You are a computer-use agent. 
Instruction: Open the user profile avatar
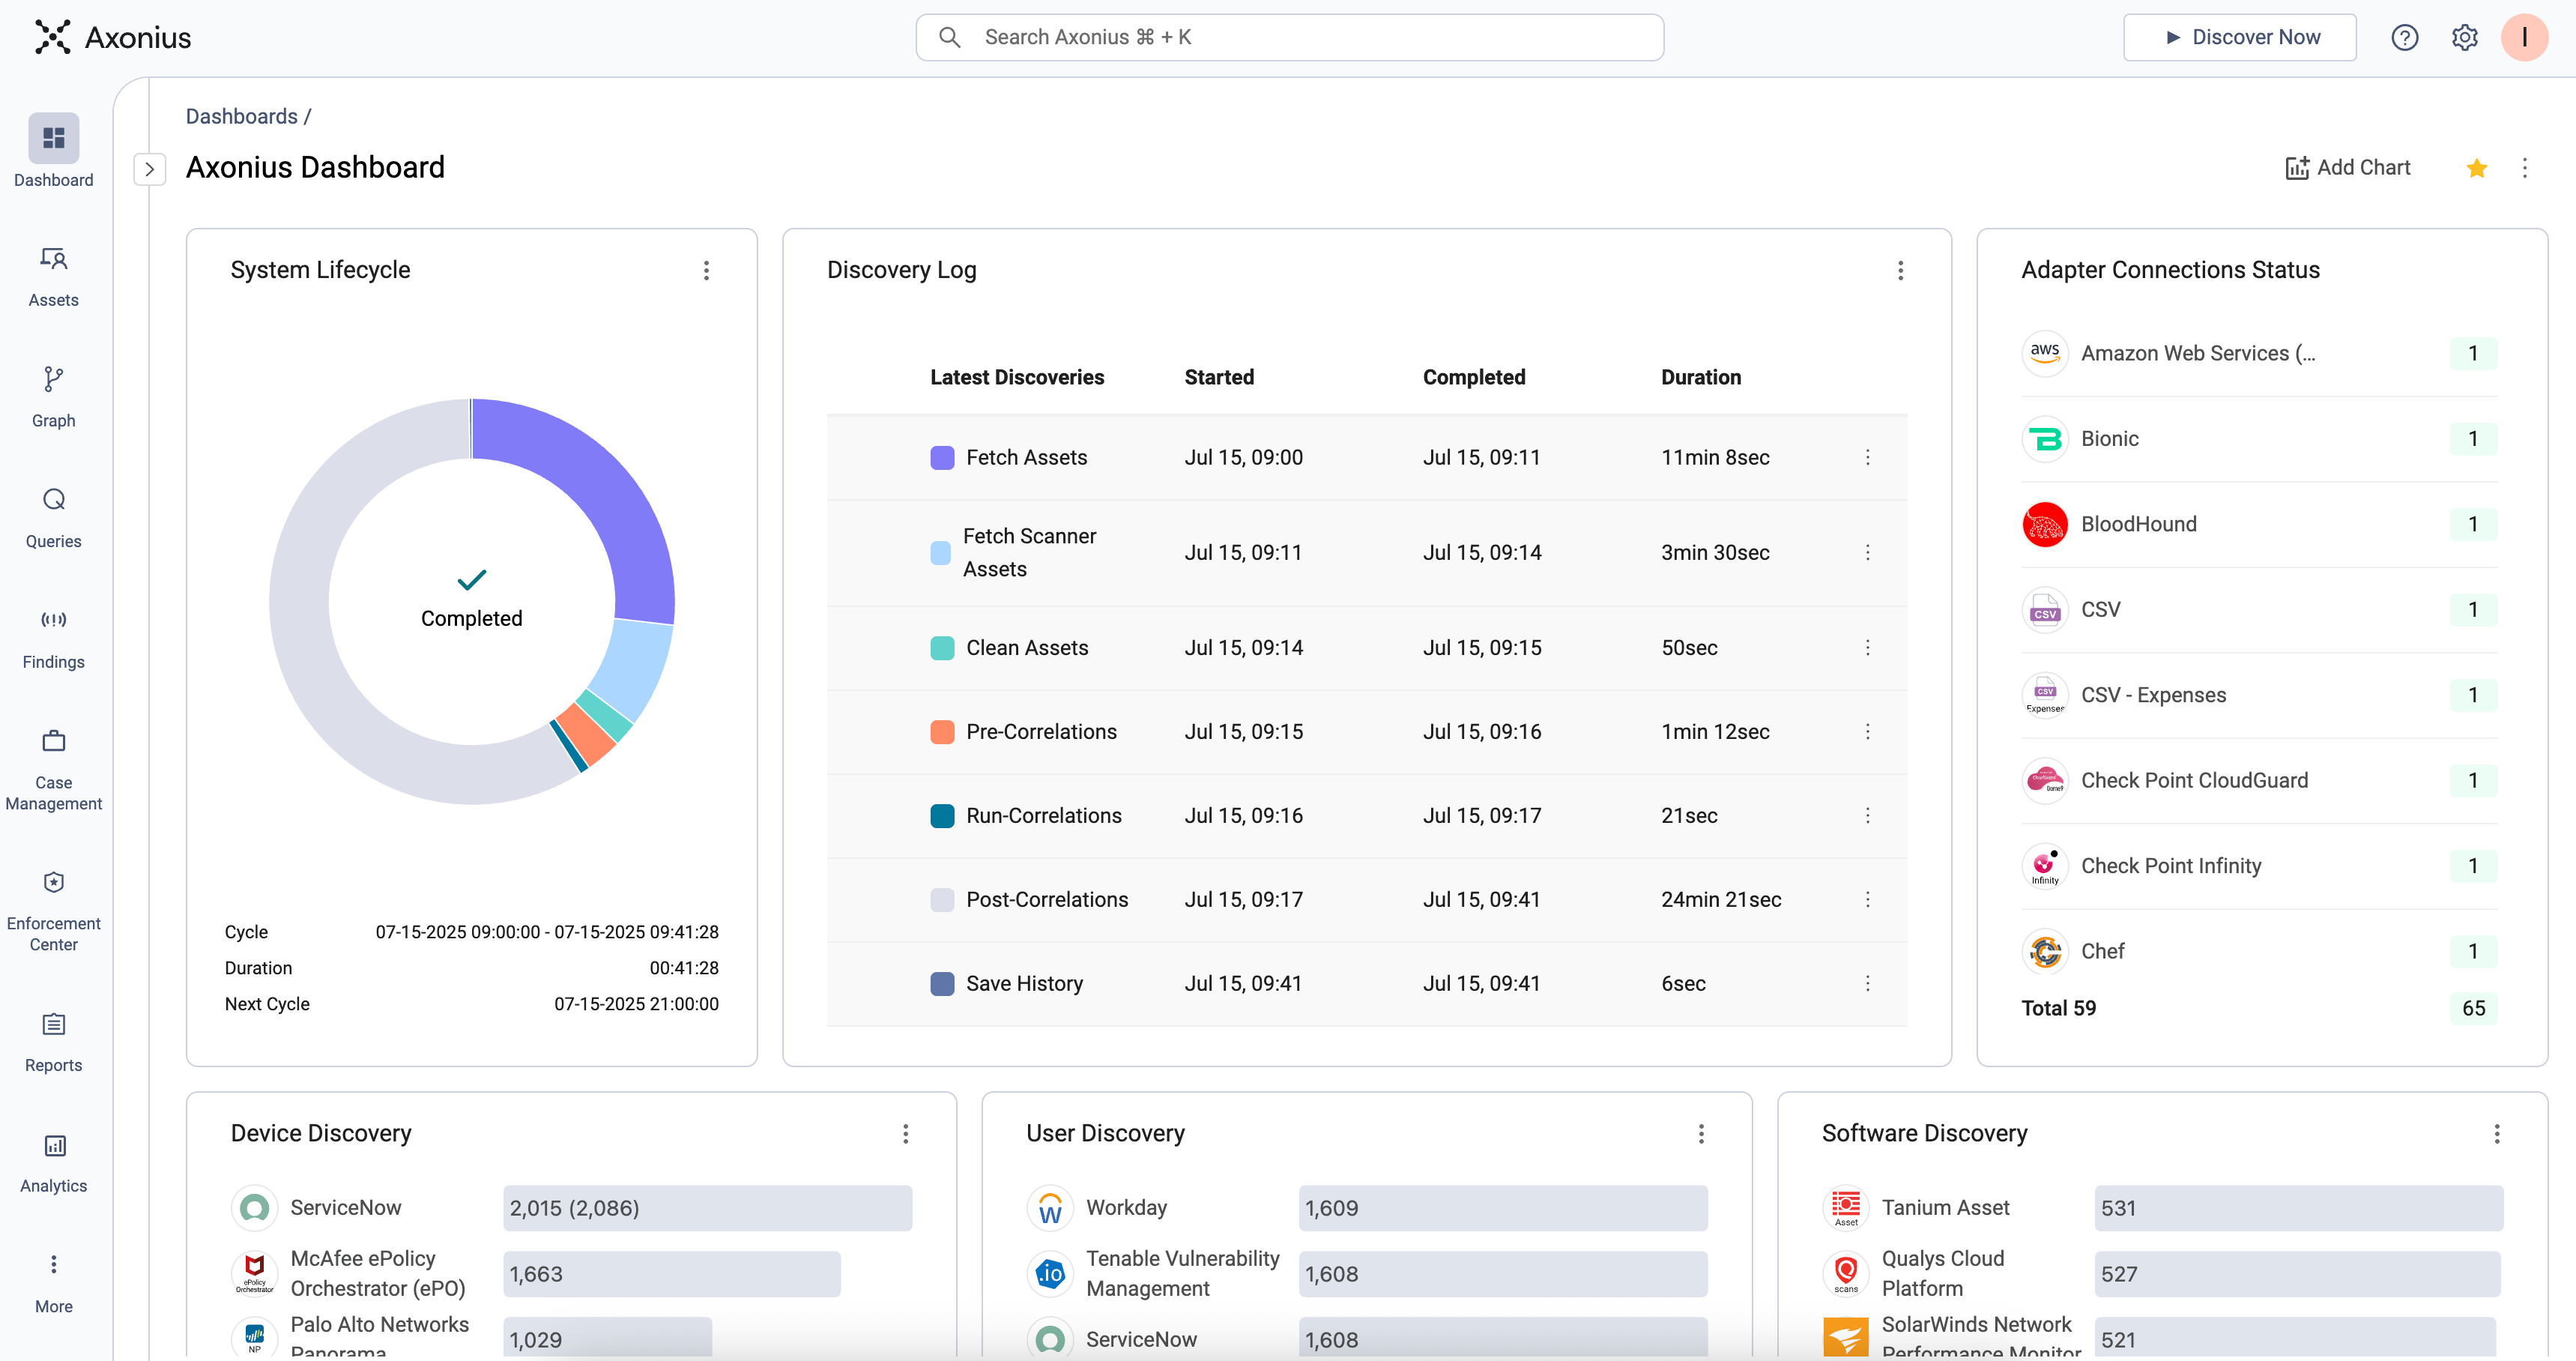[x=2524, y=37]
